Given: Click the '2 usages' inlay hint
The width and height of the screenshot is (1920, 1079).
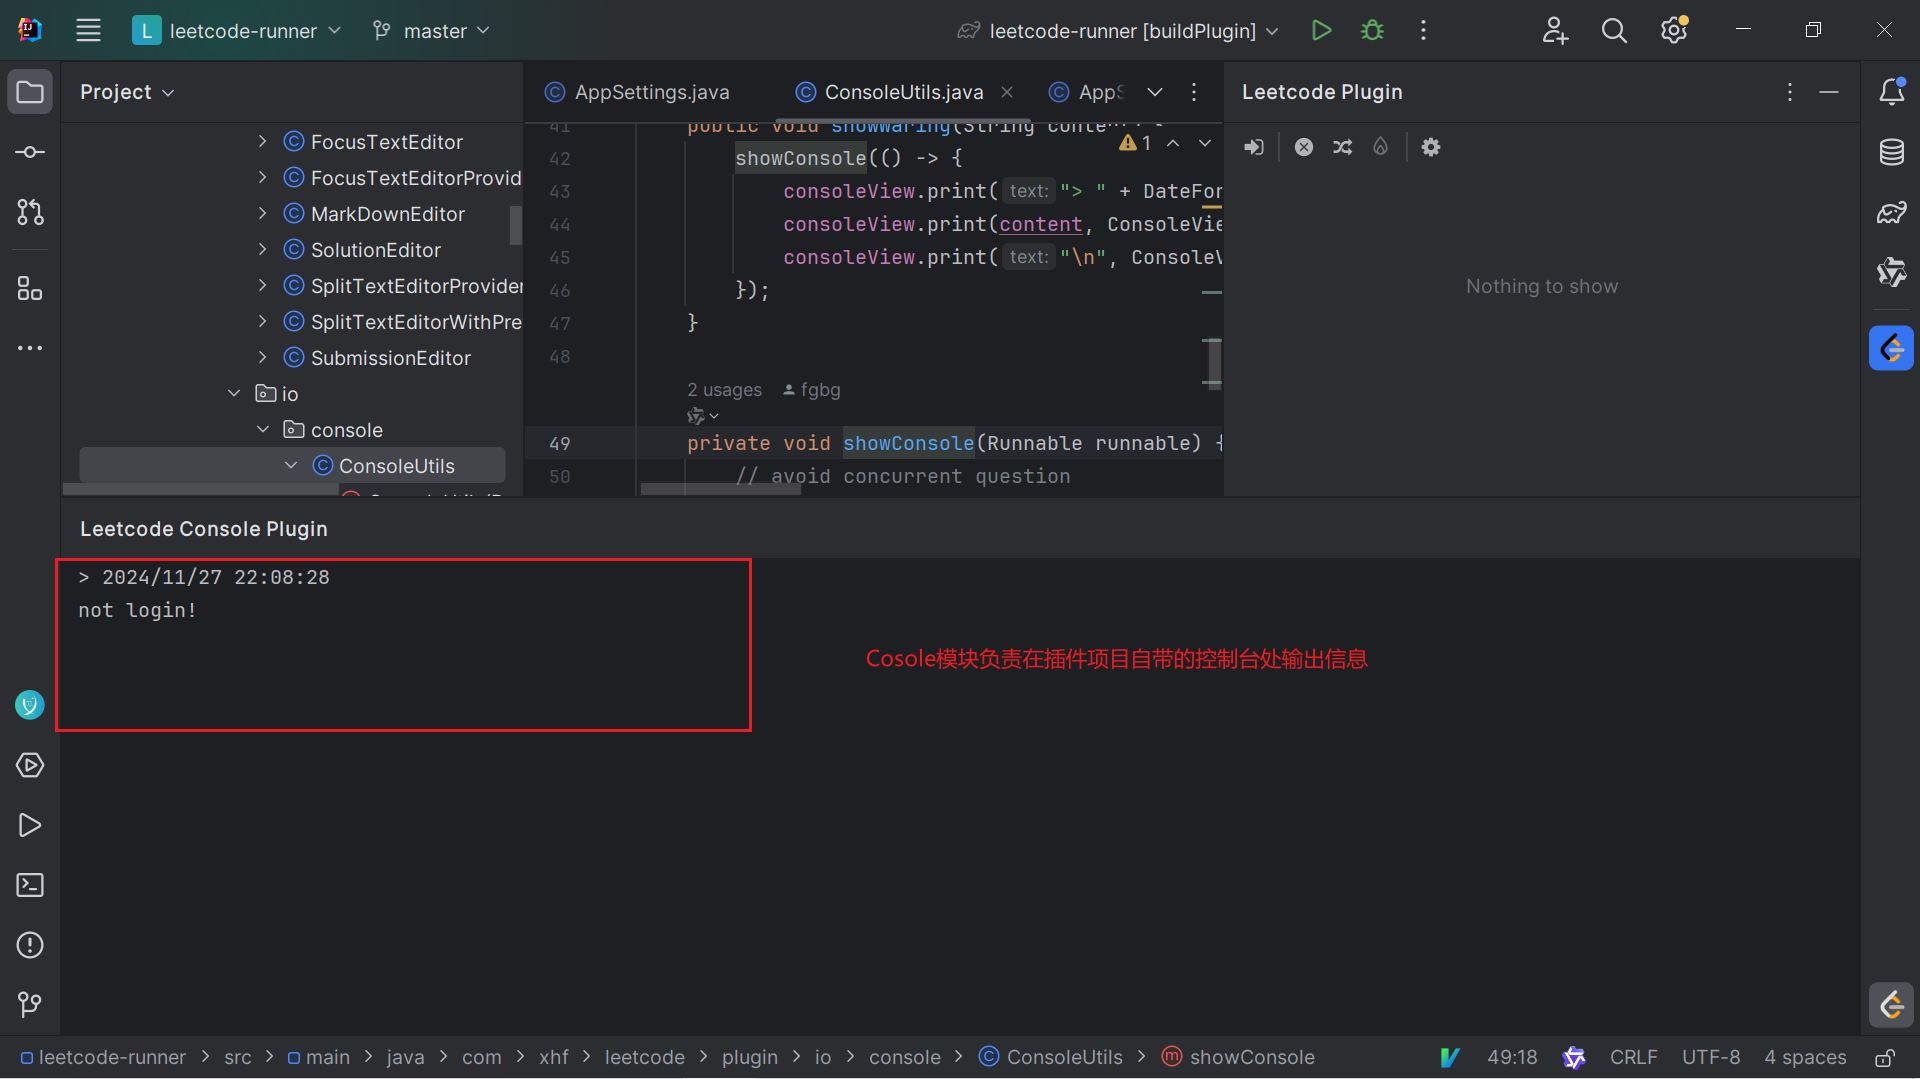Looking at the screenshot, I should tap(724, 390).
